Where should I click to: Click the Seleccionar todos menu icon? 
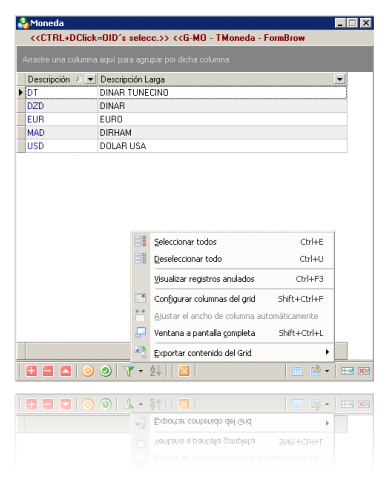coord(140,241)
